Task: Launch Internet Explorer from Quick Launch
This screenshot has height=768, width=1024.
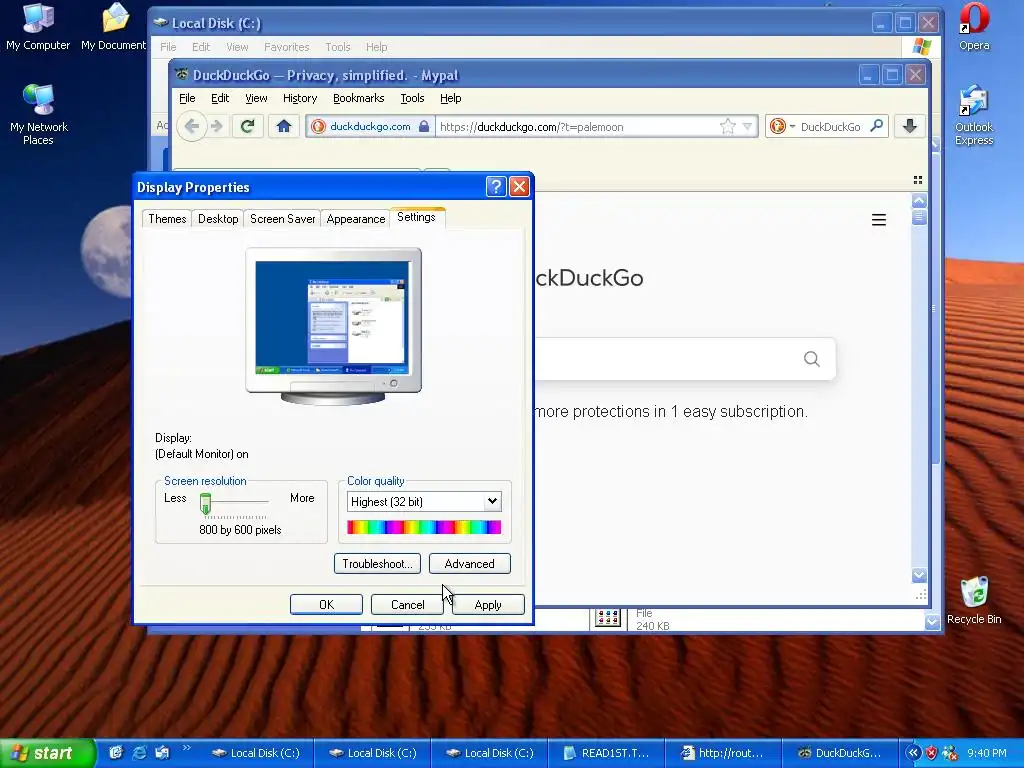Action: [139, 752]
